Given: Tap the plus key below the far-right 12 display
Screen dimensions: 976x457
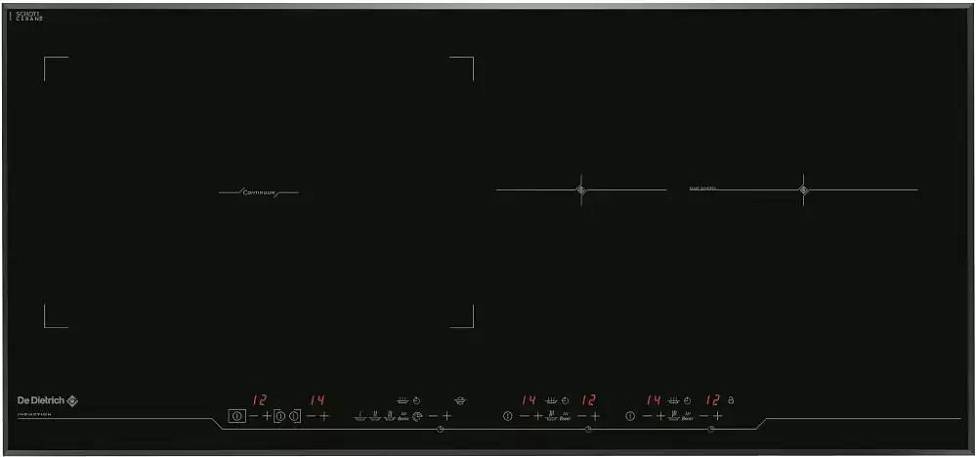Looking at the screenshot, I should click(717, 416).
